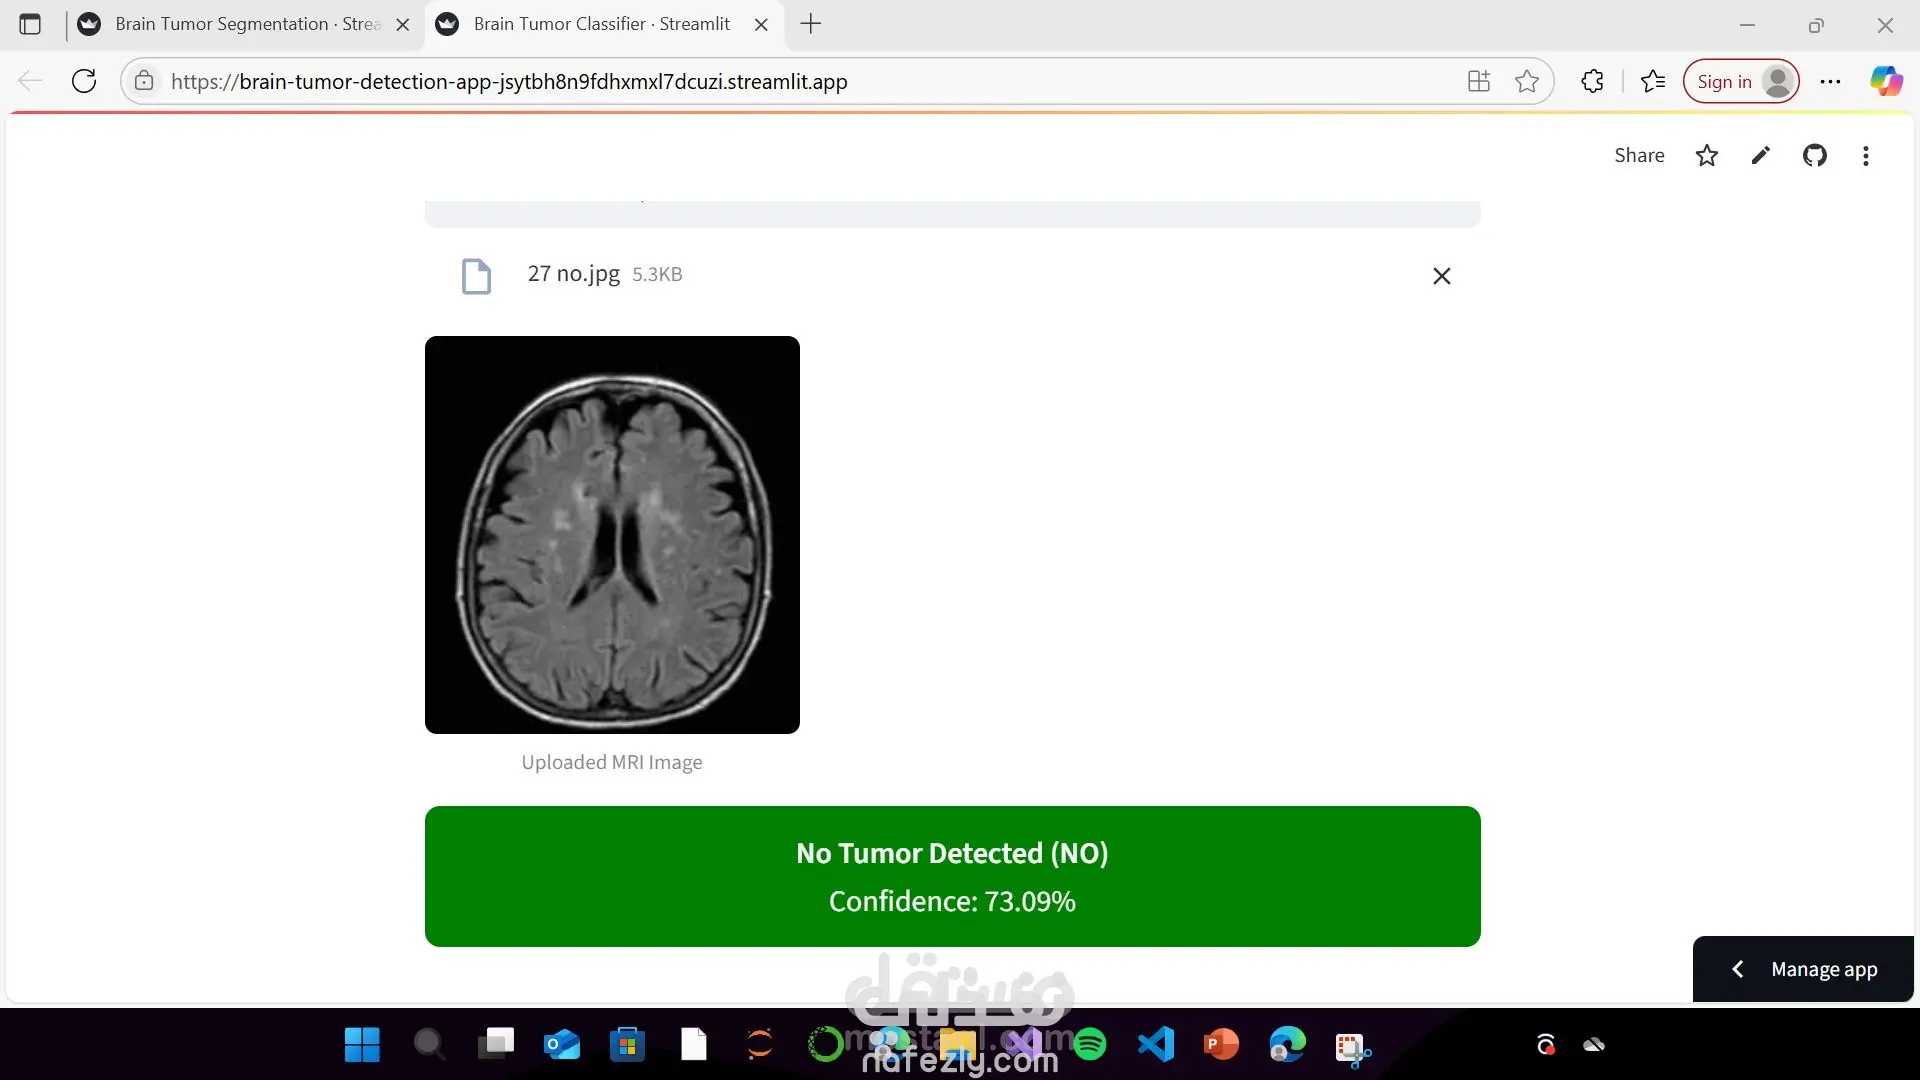
Task: Open Spotify from the taskbar
Action: (1090, 1045)
